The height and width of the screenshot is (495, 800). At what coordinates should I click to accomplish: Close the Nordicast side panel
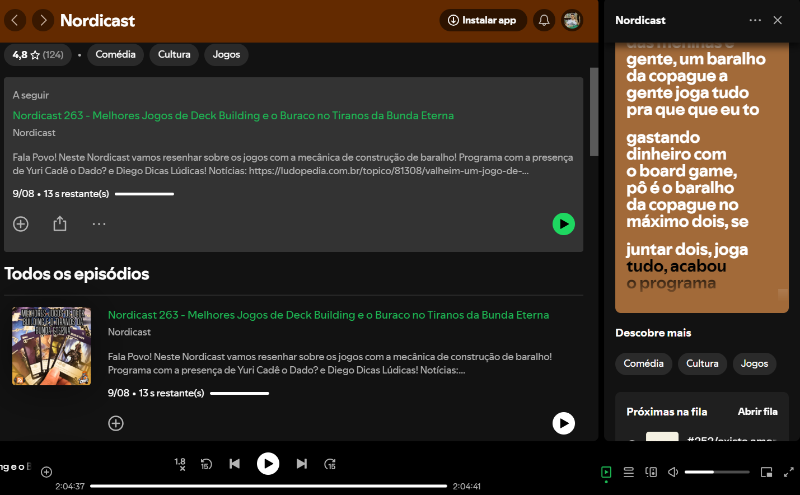click(778, 20)
